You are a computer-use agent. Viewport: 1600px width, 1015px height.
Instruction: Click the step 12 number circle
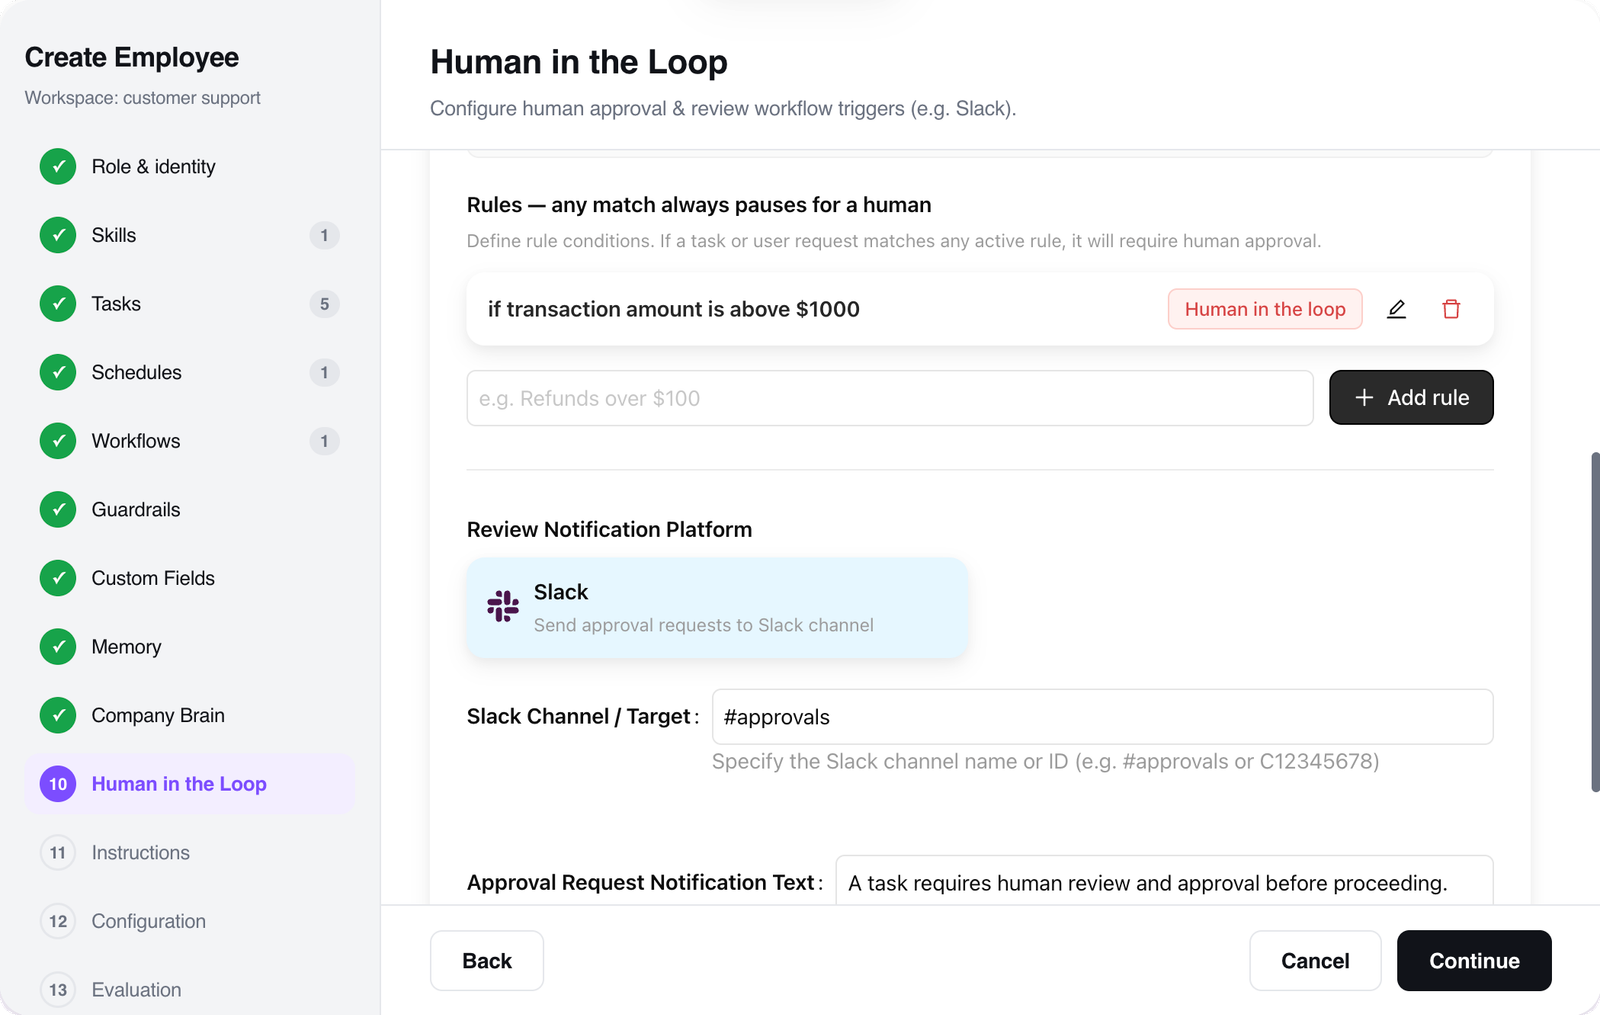point(58,921)
